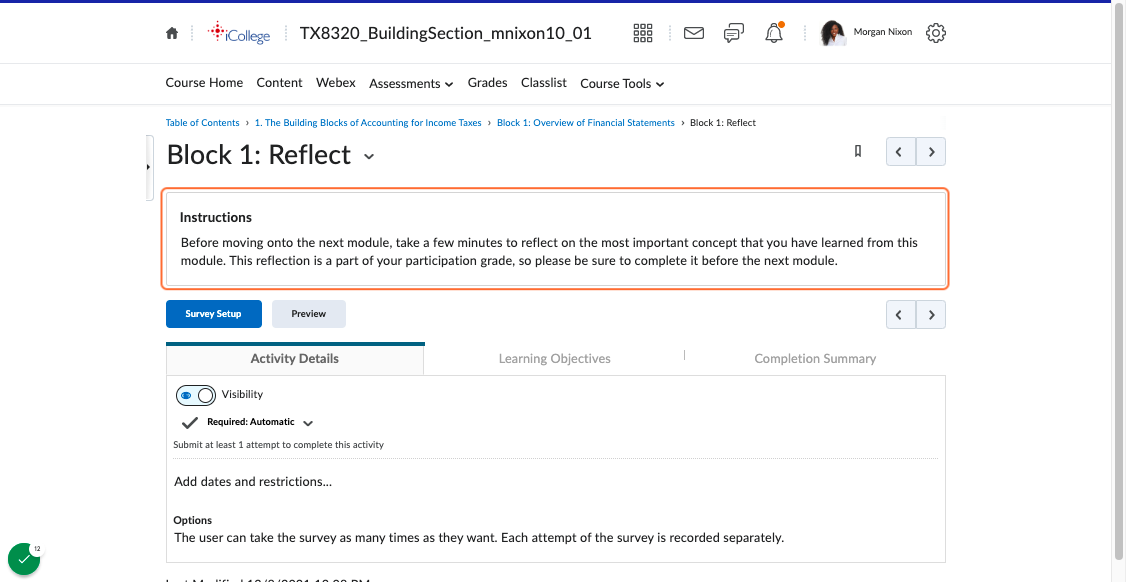Go to next topic near the title

pos(931,152)
